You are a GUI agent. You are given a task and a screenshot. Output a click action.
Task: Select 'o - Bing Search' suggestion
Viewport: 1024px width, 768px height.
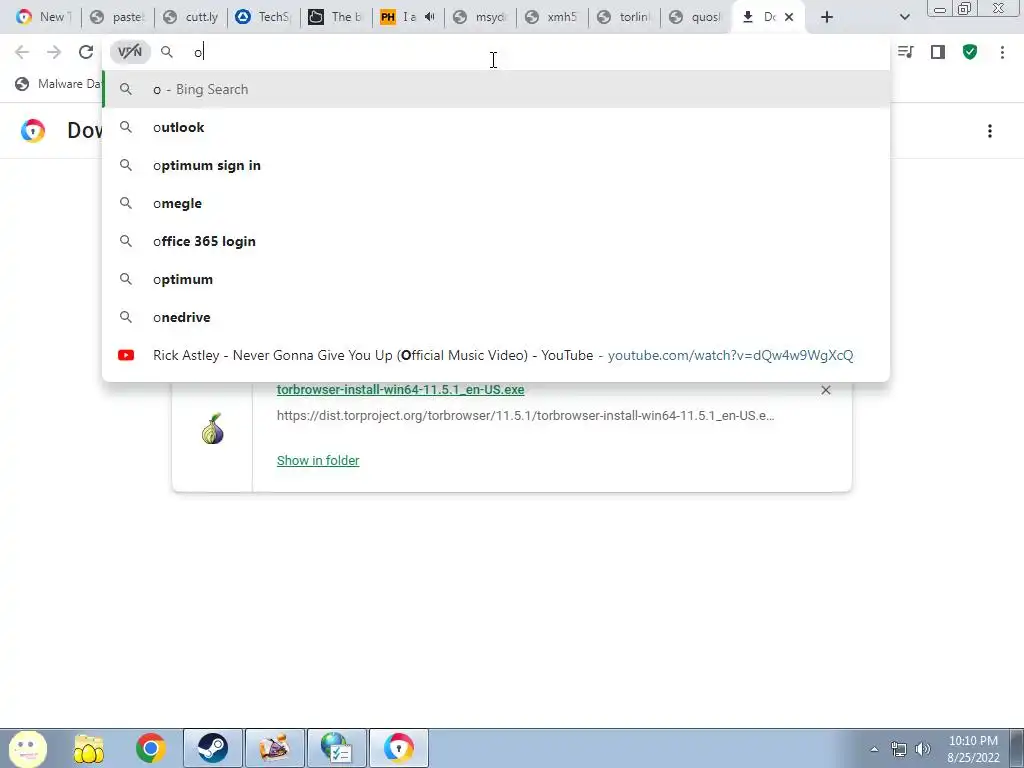coord(496,89)
